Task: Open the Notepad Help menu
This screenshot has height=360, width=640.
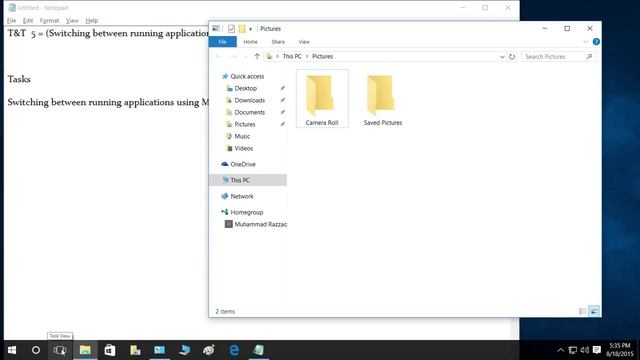Action: pos(91,20)
